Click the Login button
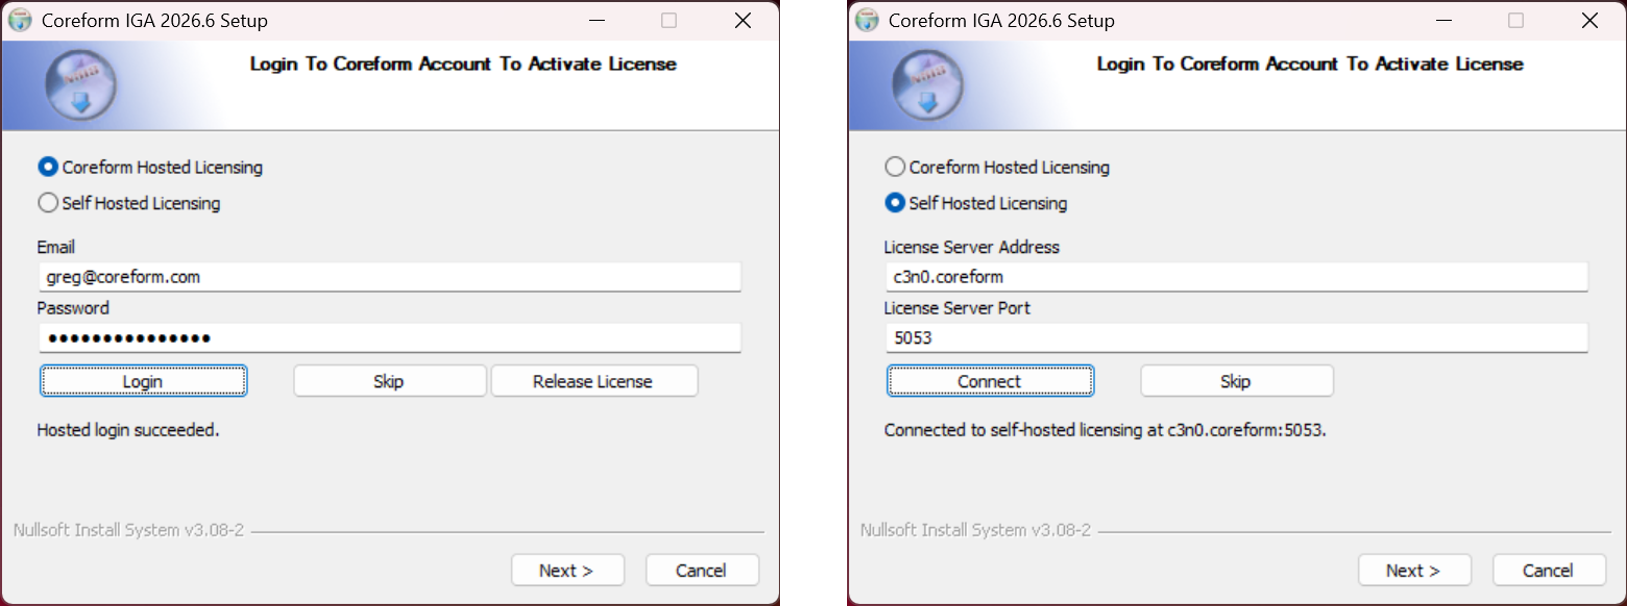Screen dimensions: 1627x606 tap(143, 381)
